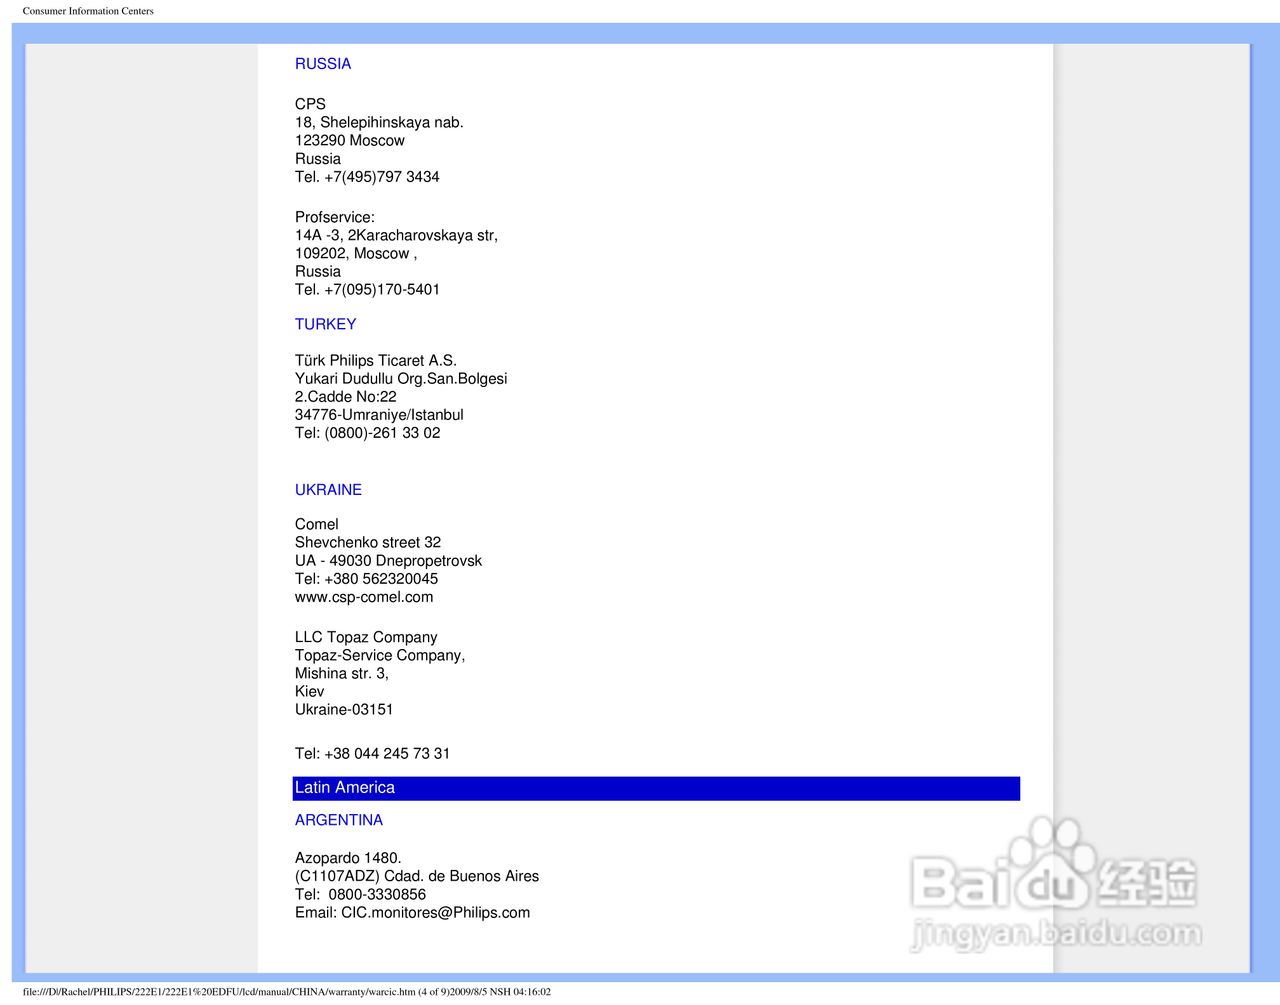Click '34776-Umraniye/Istanbul' line
The width and height of the screenshot is (1280, 1005).
pos(379,415)
